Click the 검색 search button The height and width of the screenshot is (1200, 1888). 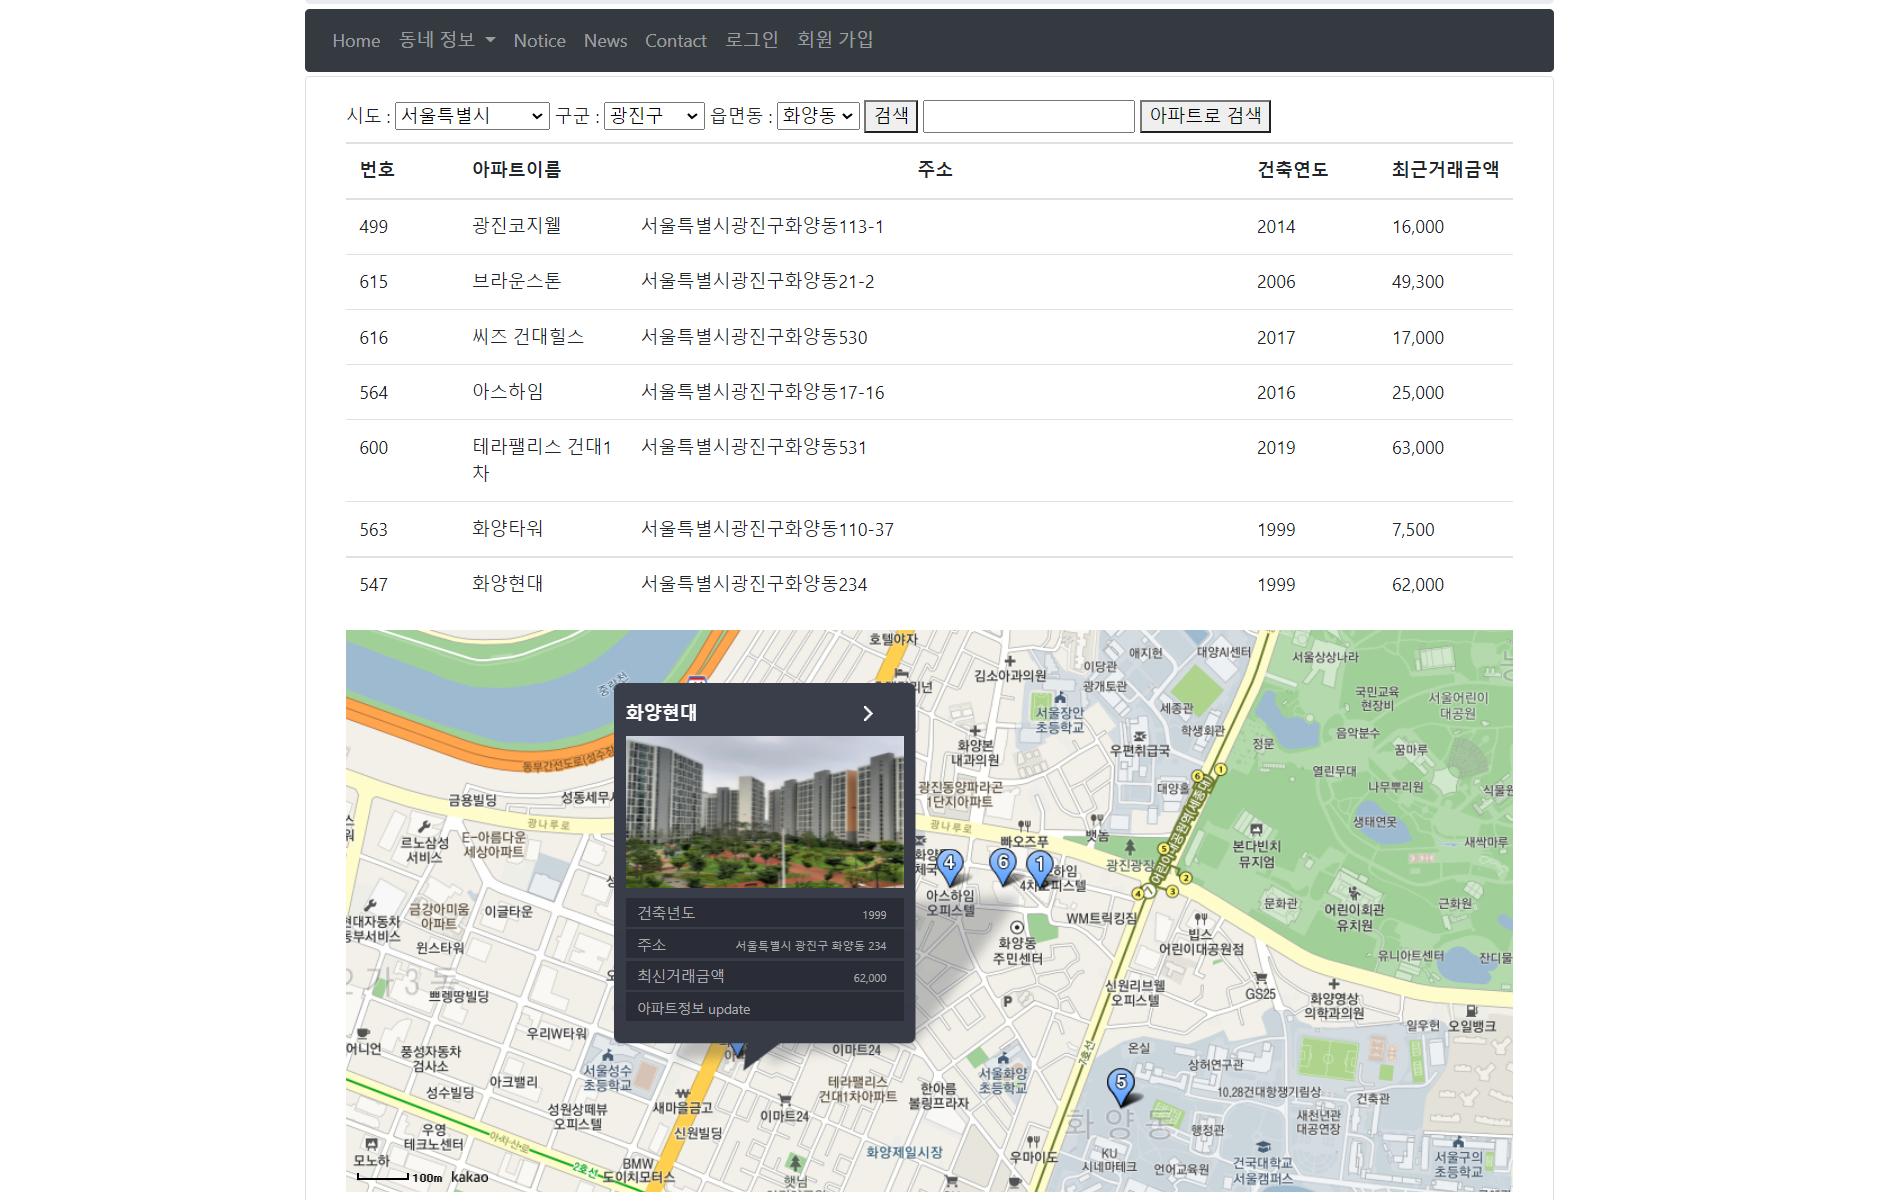click(890, 115)
